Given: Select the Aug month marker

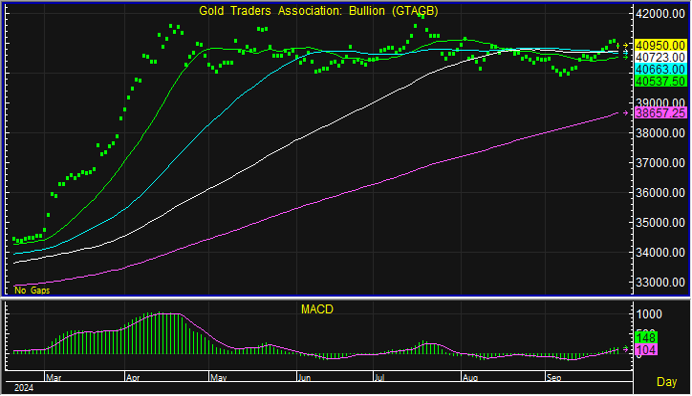Looking at the screenshot, I should (470, 378).
